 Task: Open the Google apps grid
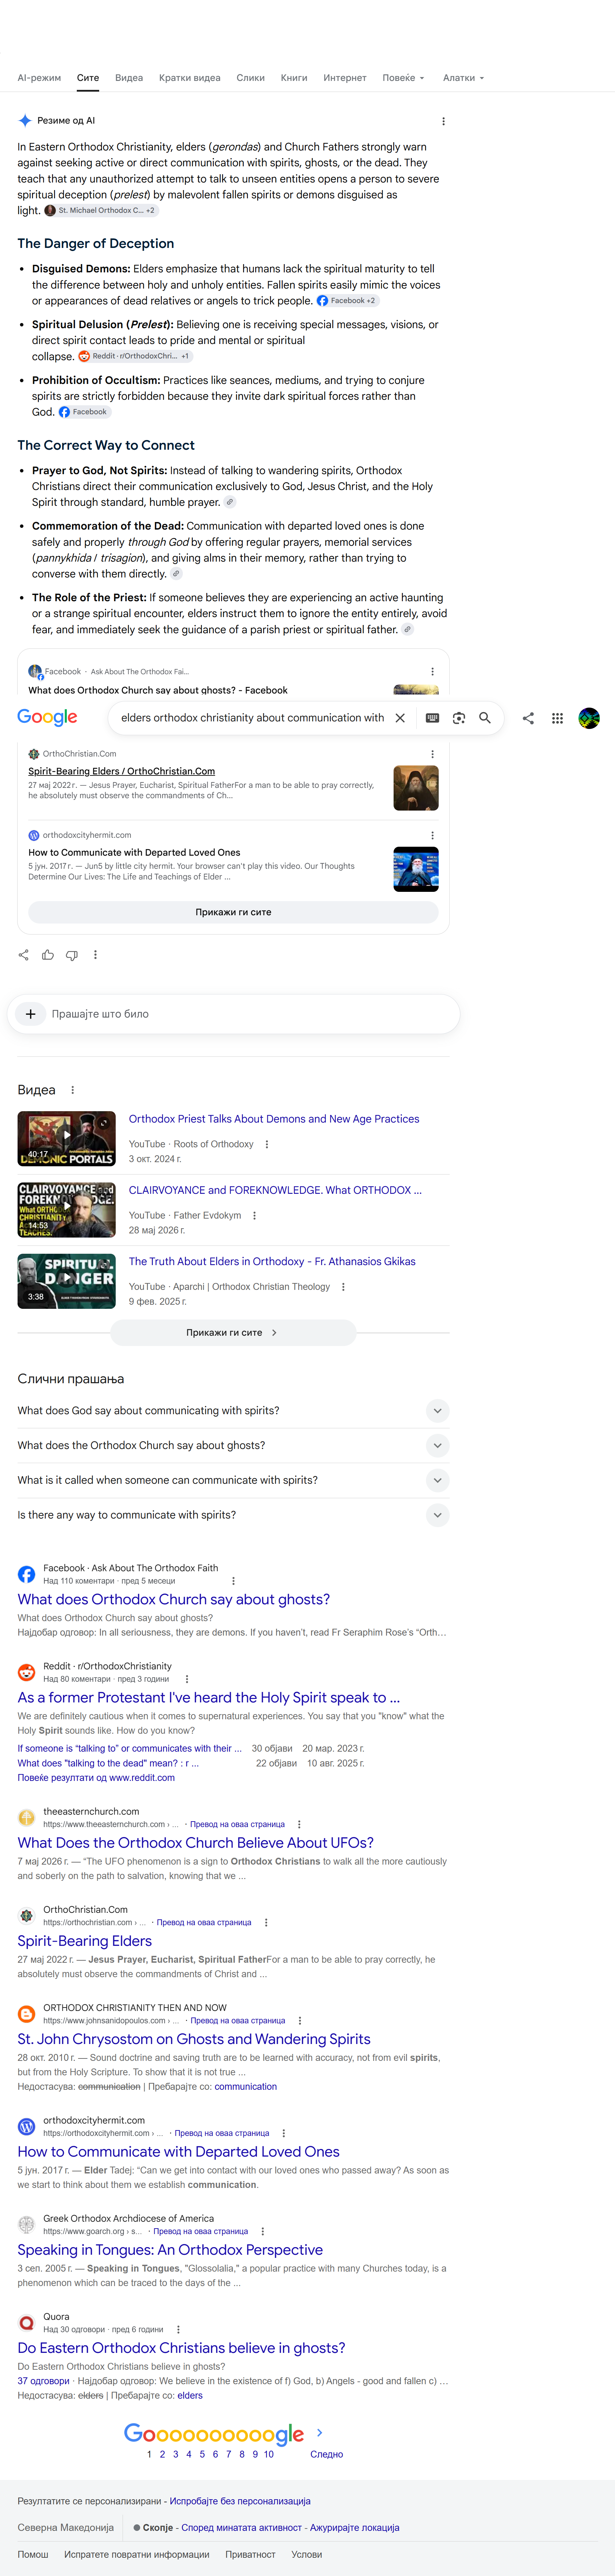[x=557, y=718]
